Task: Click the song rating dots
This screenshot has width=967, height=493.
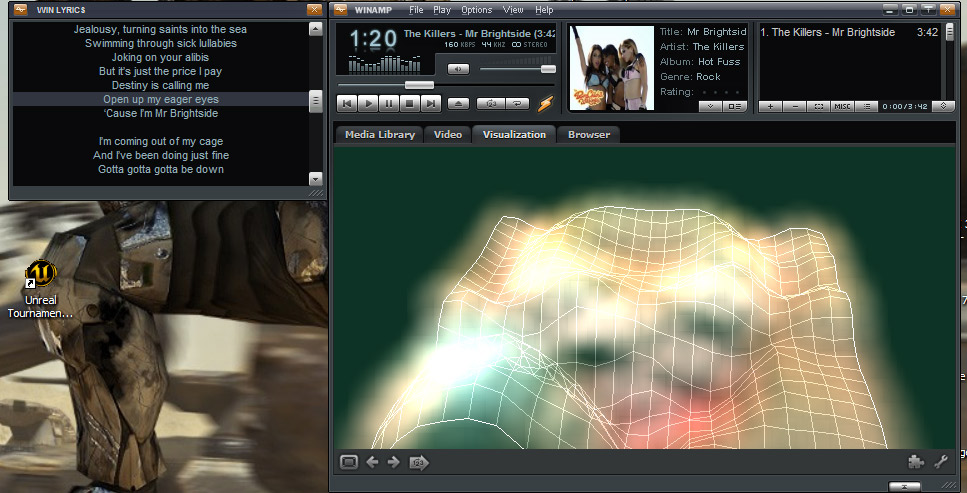Action: (x=723, y=92)
